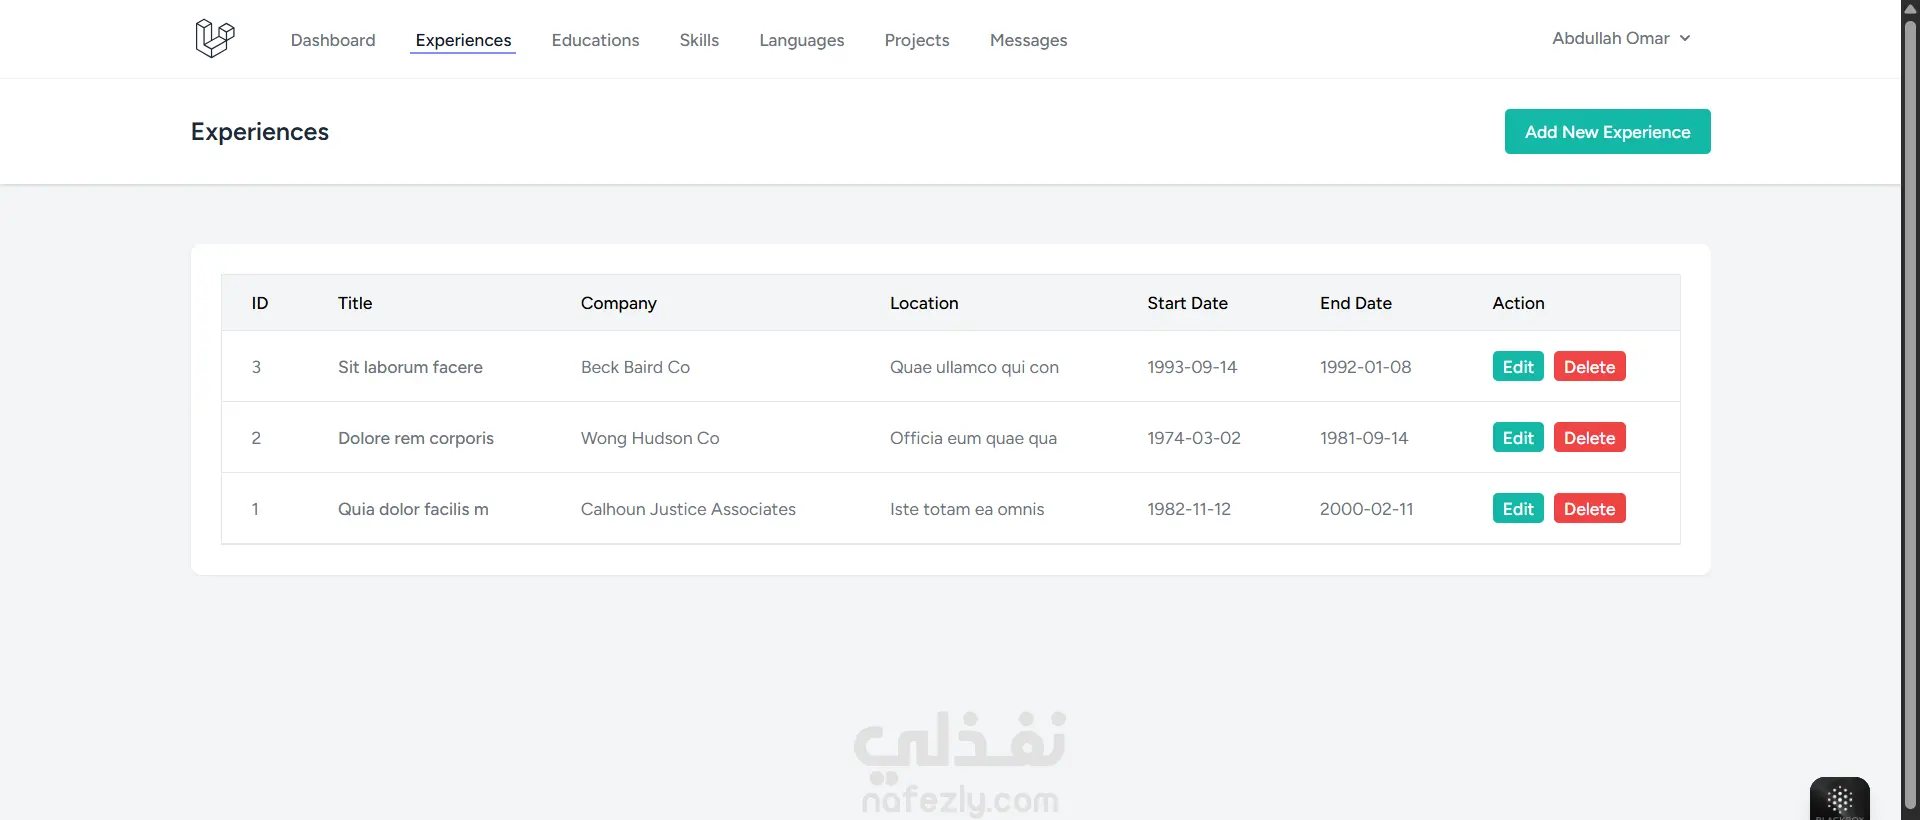1920x820 pixels.
Task: Edit the Sit laborum facere experience
Action: point(1518,367)
